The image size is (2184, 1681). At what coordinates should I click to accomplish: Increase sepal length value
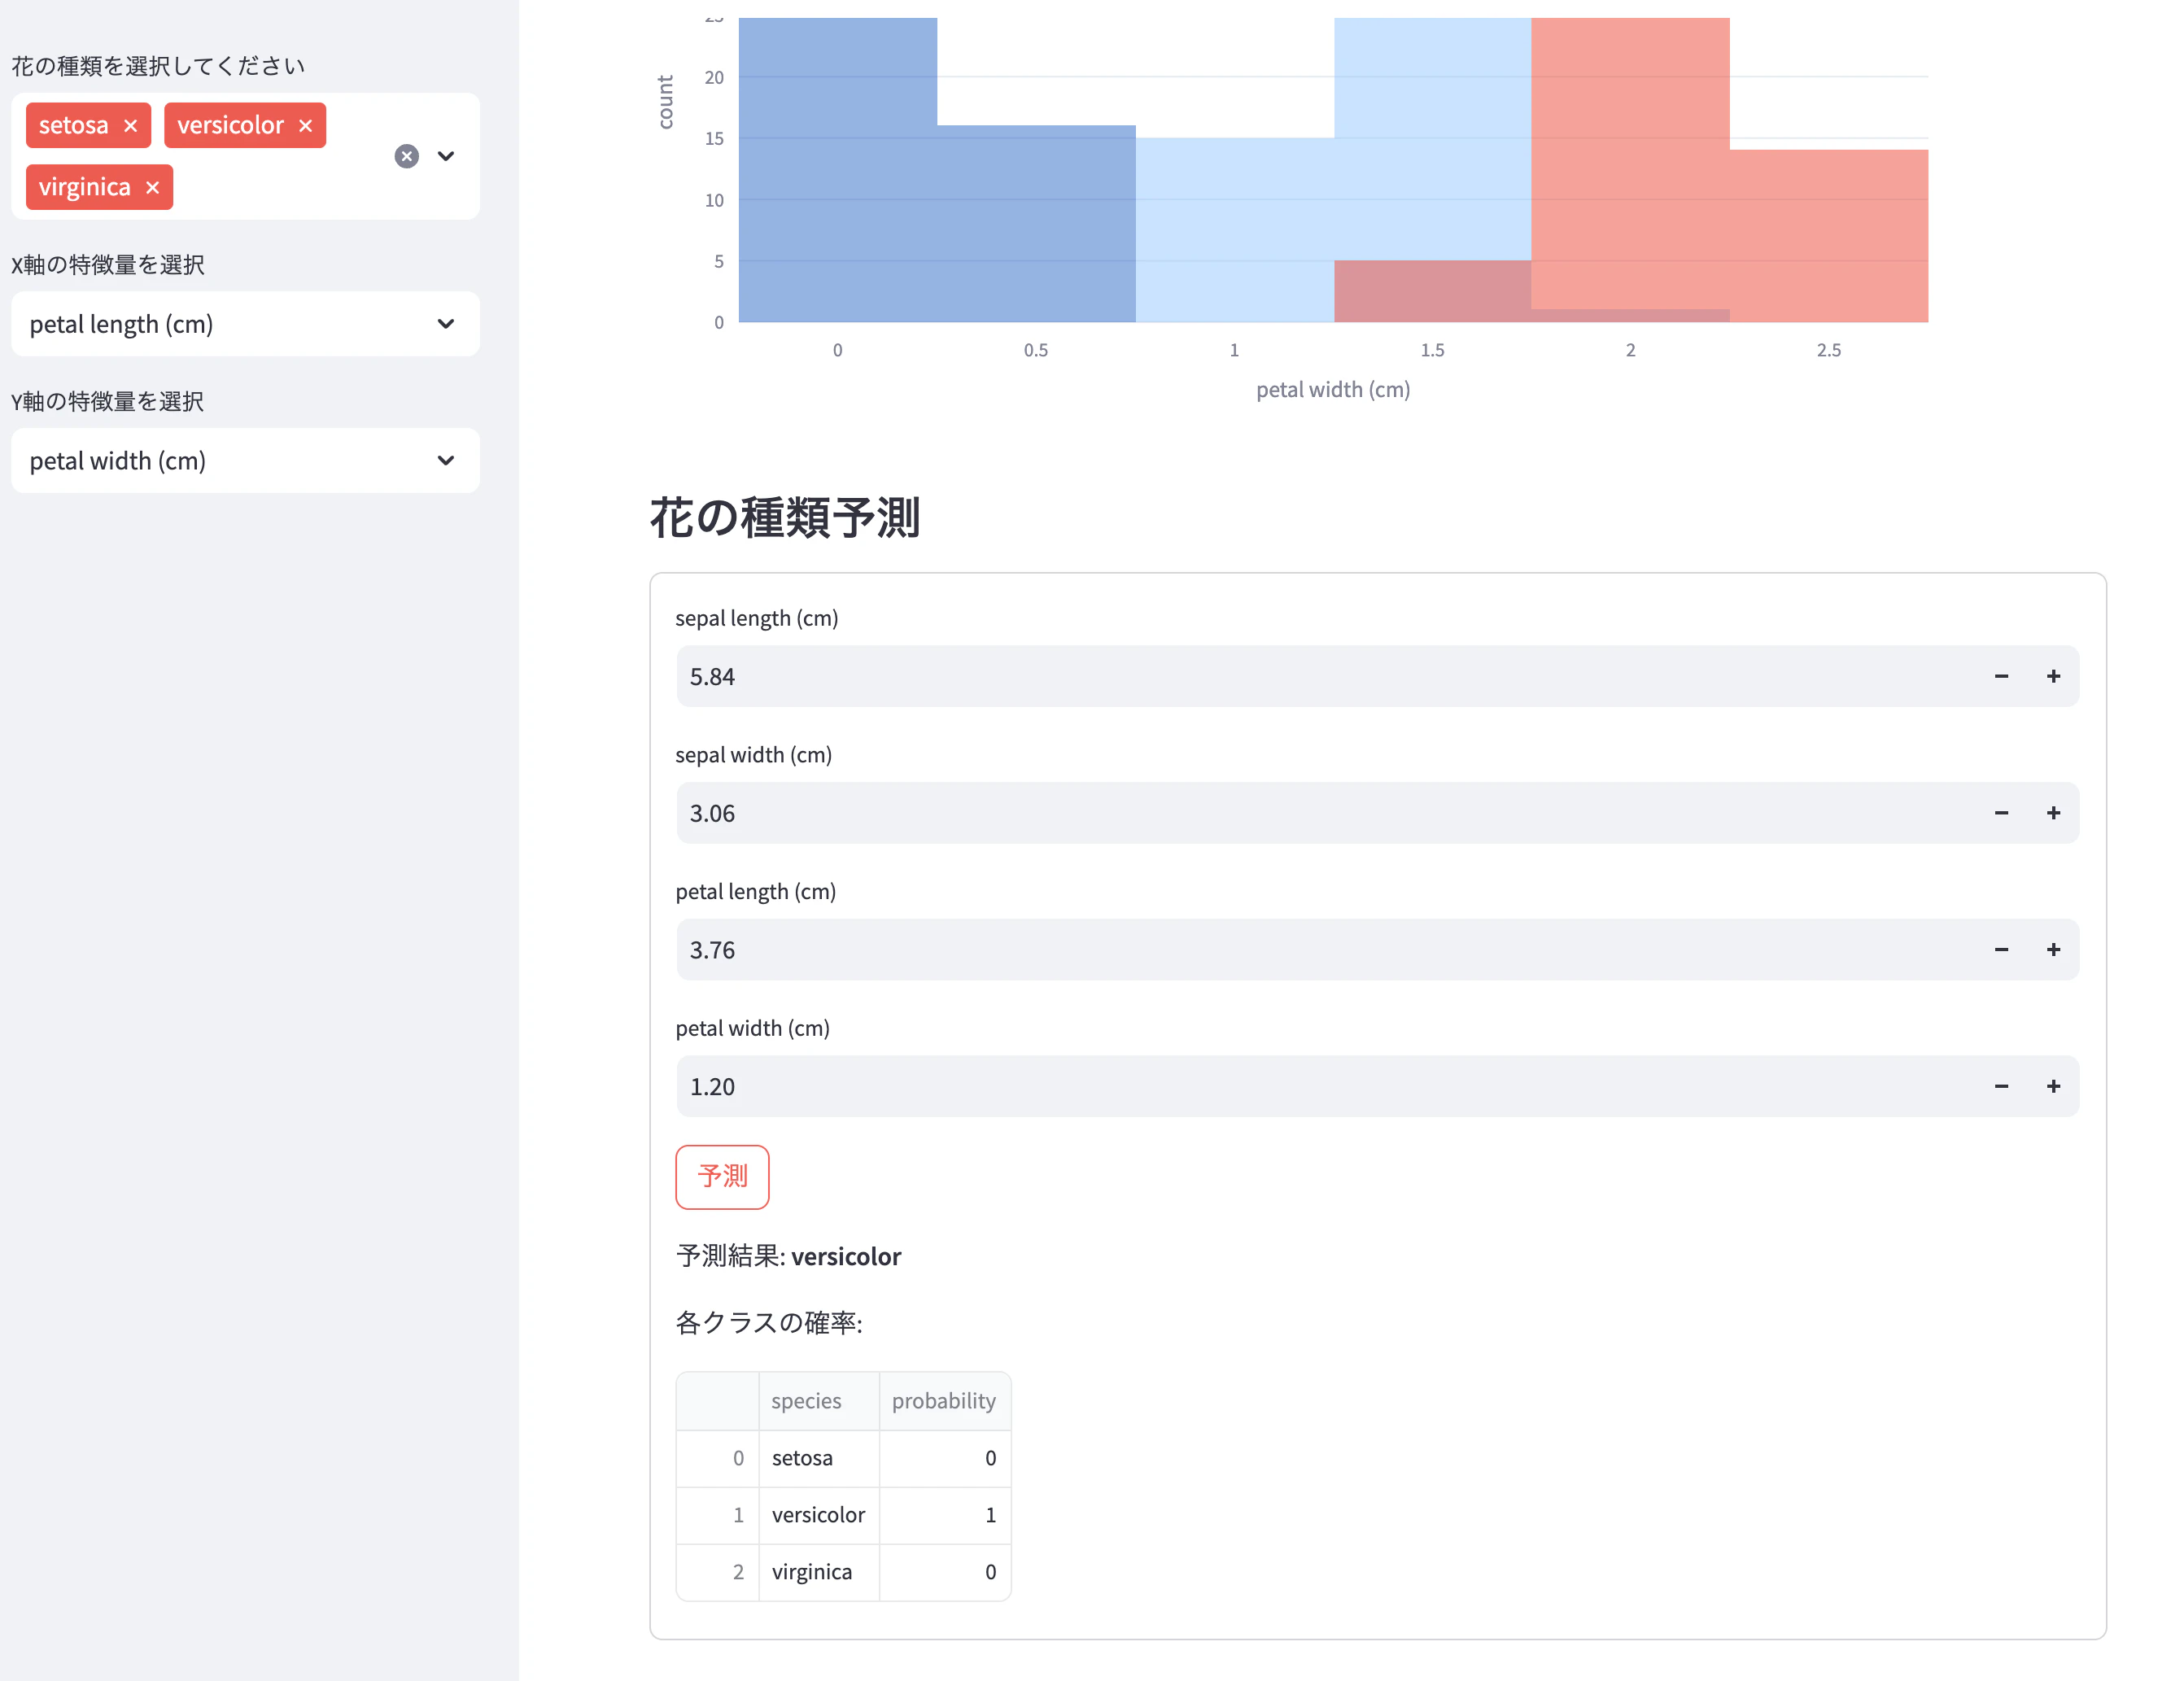[x=2053, y=677]
